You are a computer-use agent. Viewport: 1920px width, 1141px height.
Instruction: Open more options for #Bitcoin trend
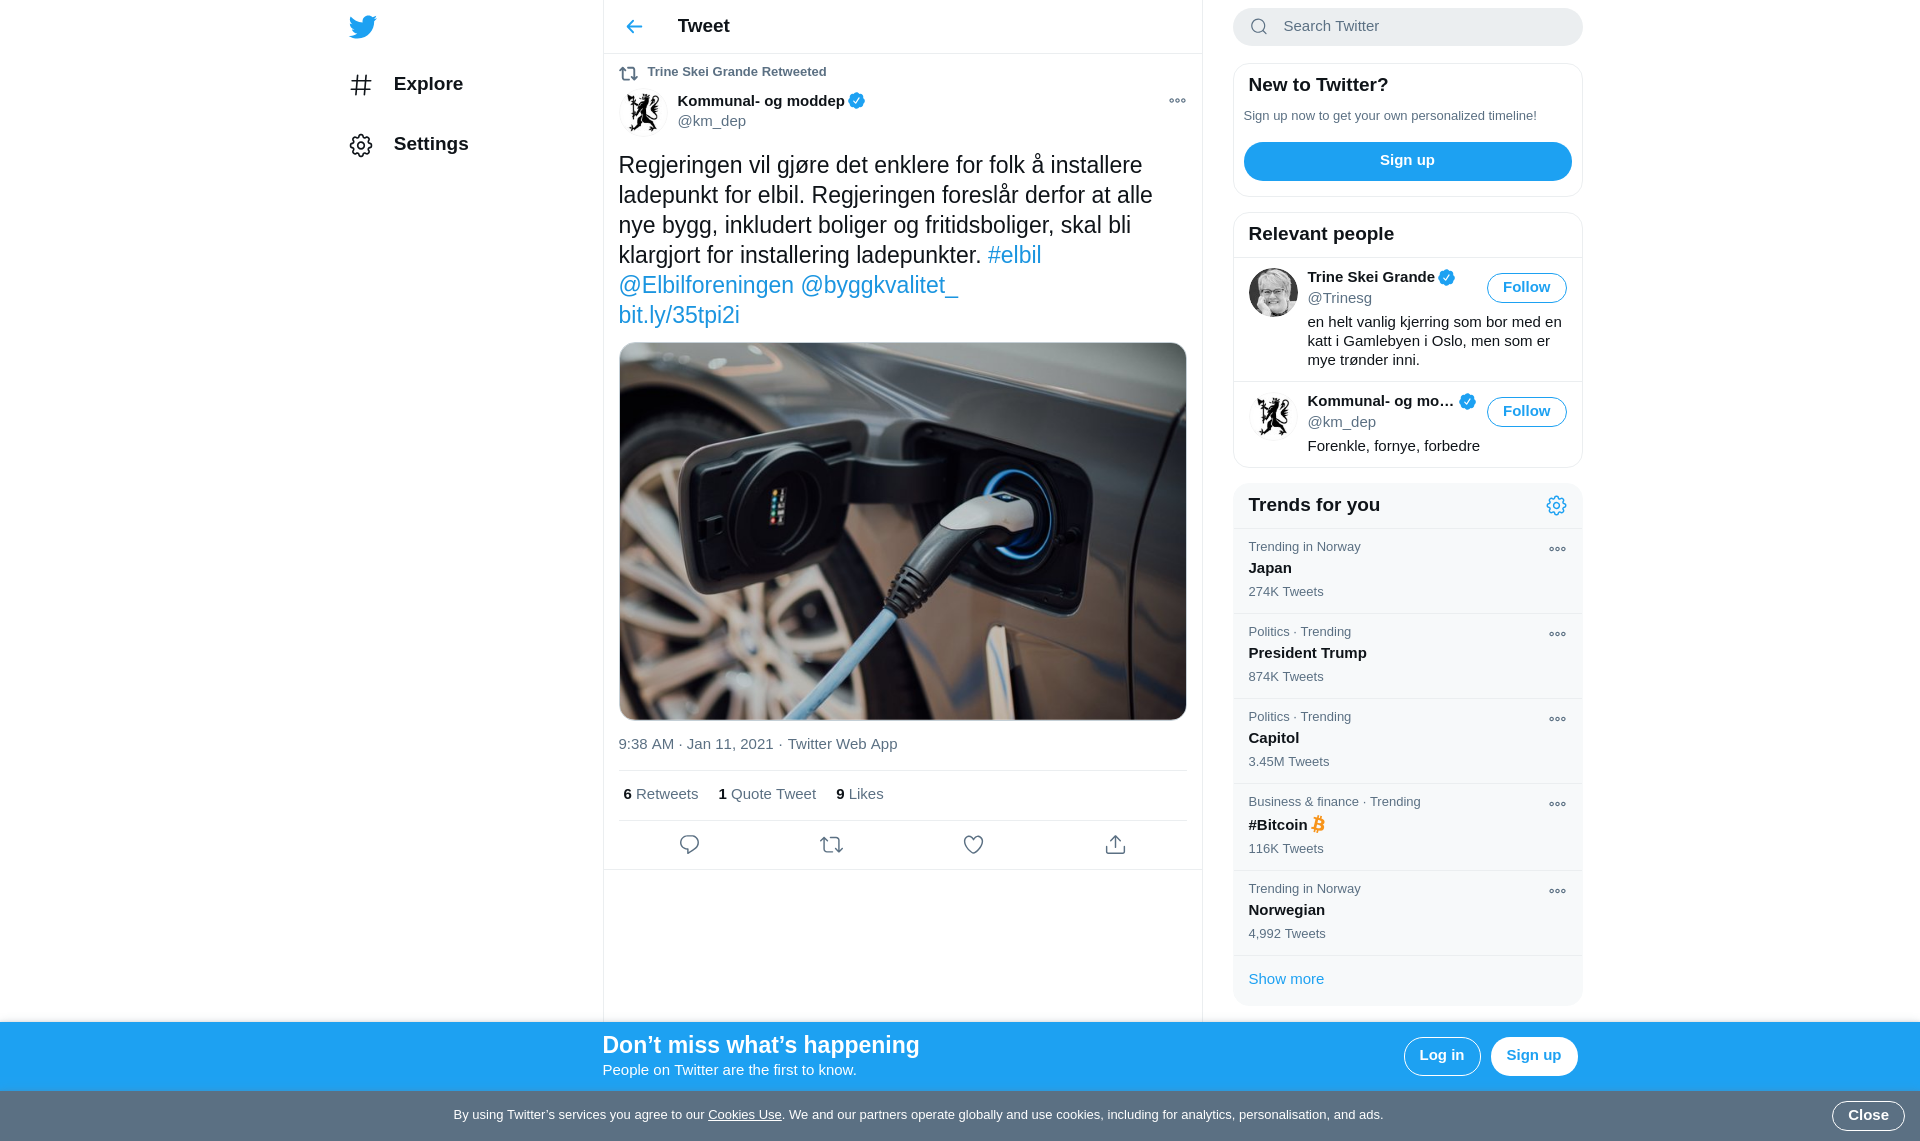[1557, 804]
